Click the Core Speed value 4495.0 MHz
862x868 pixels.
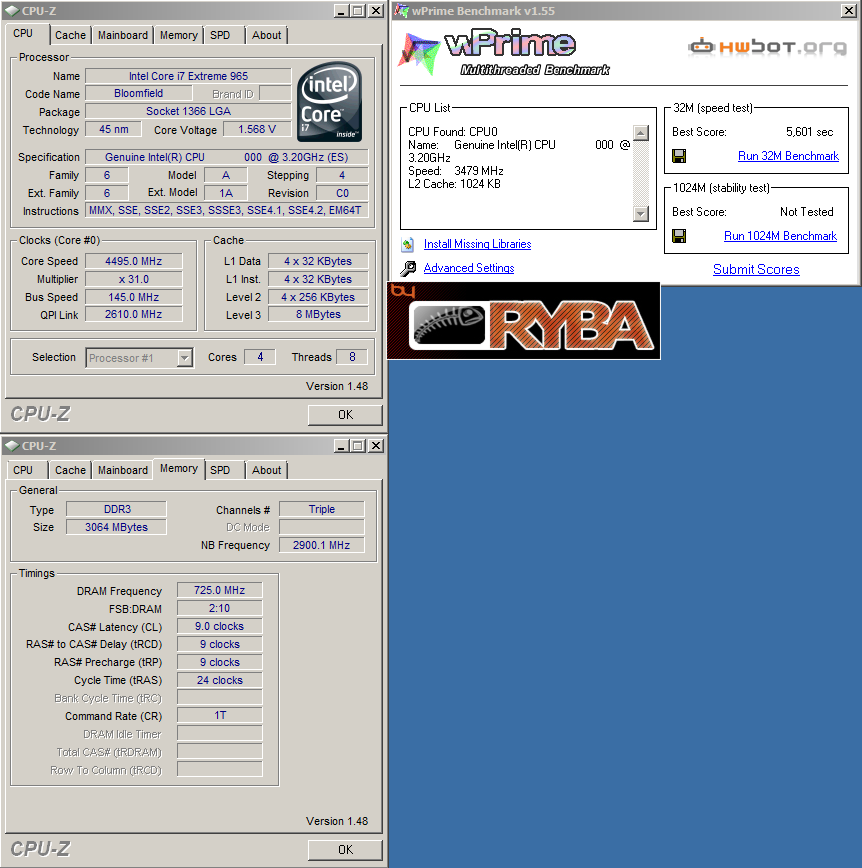pyautogui.click(x=133, y=261)
